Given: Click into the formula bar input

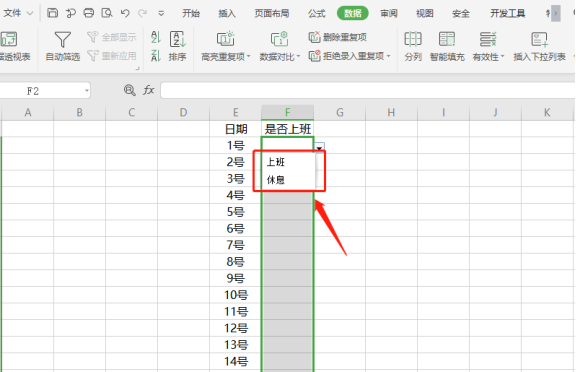Looking at the screenshot, I should pyautogui.click(x=368, y=90).
